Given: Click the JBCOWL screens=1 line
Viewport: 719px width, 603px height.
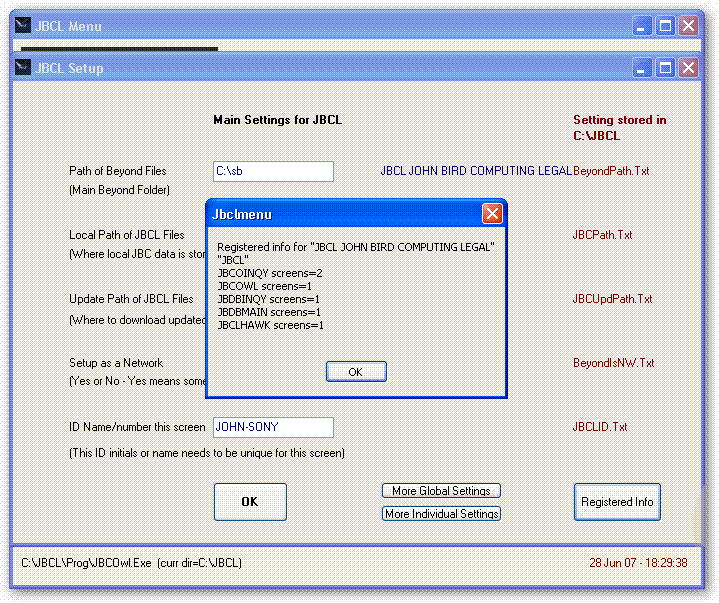Looking at the screenshot, I should 265,286.
